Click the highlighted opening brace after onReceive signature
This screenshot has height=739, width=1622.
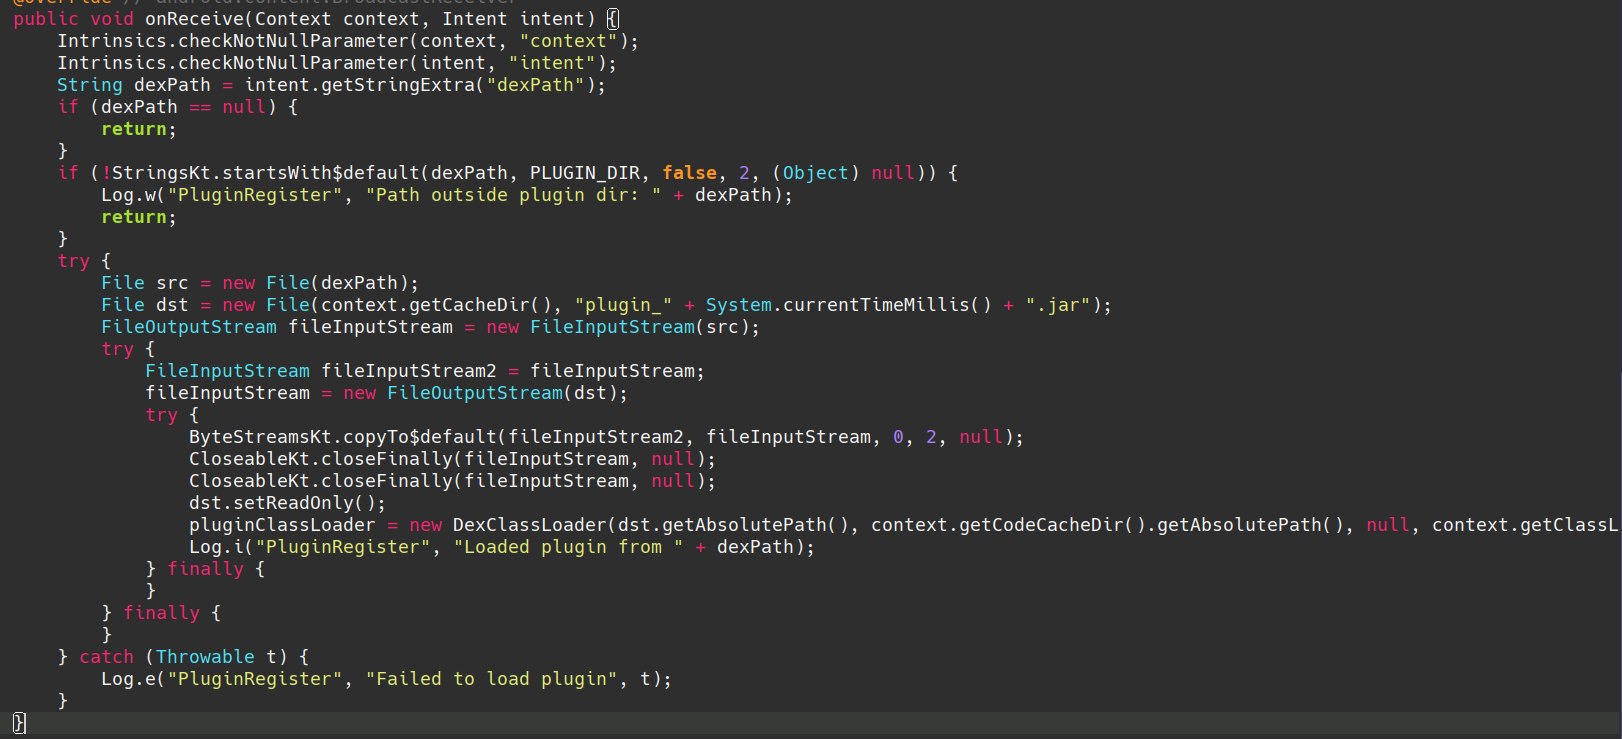point(613,19)
